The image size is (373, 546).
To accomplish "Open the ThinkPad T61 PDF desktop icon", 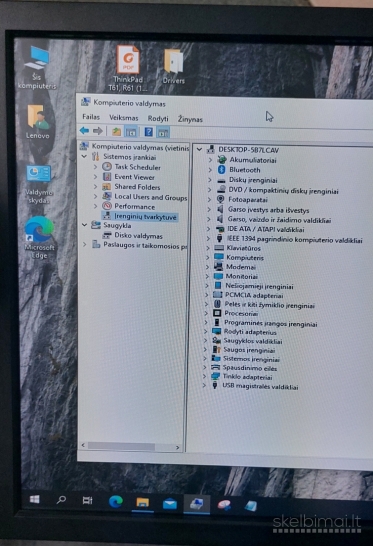I will pos(128,69).
